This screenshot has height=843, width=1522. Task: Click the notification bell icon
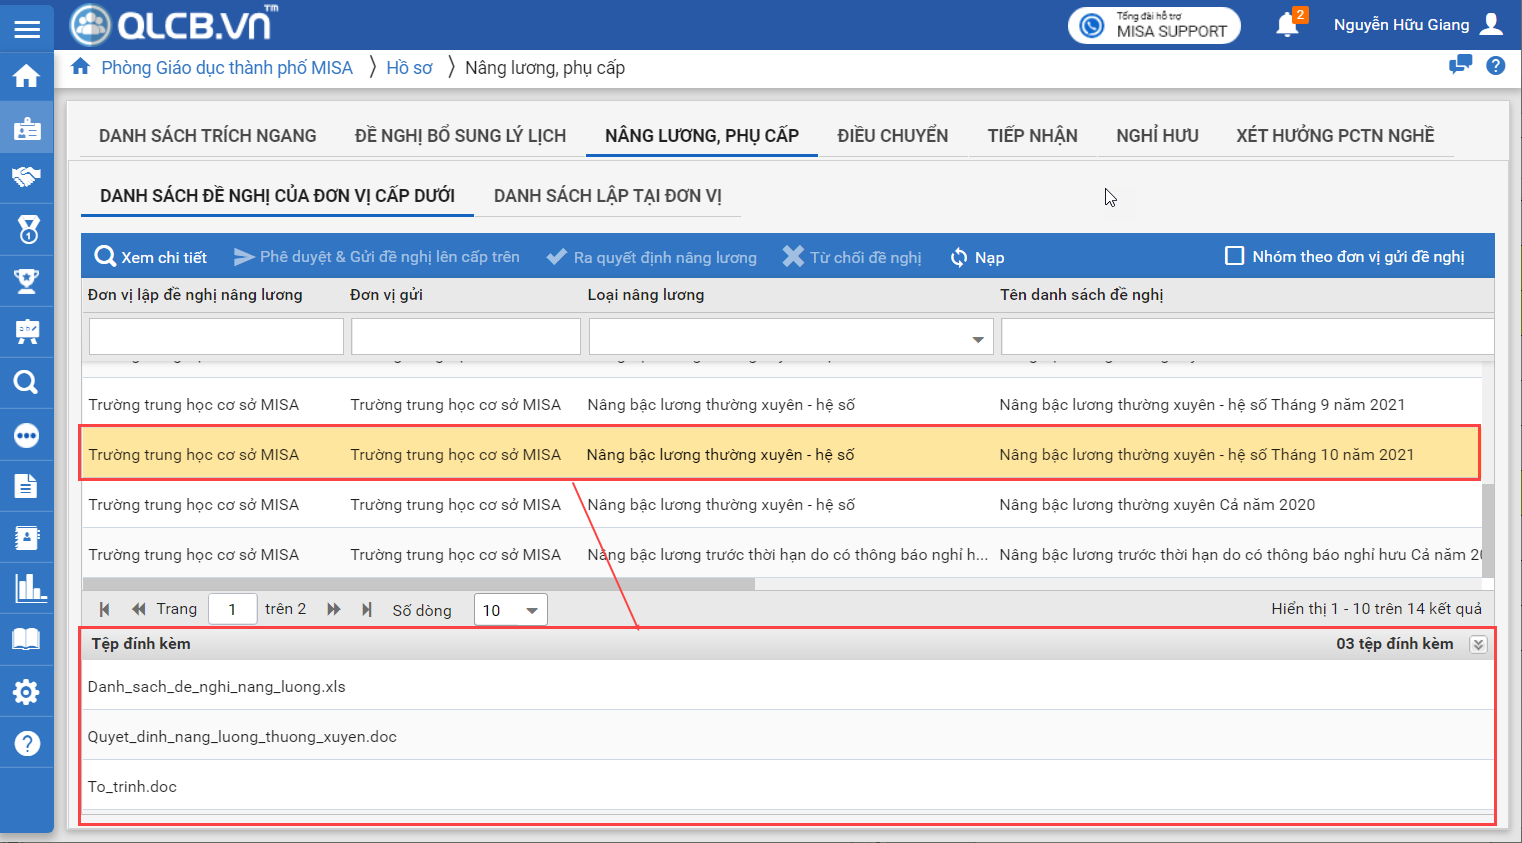[x=1287, y=25]
